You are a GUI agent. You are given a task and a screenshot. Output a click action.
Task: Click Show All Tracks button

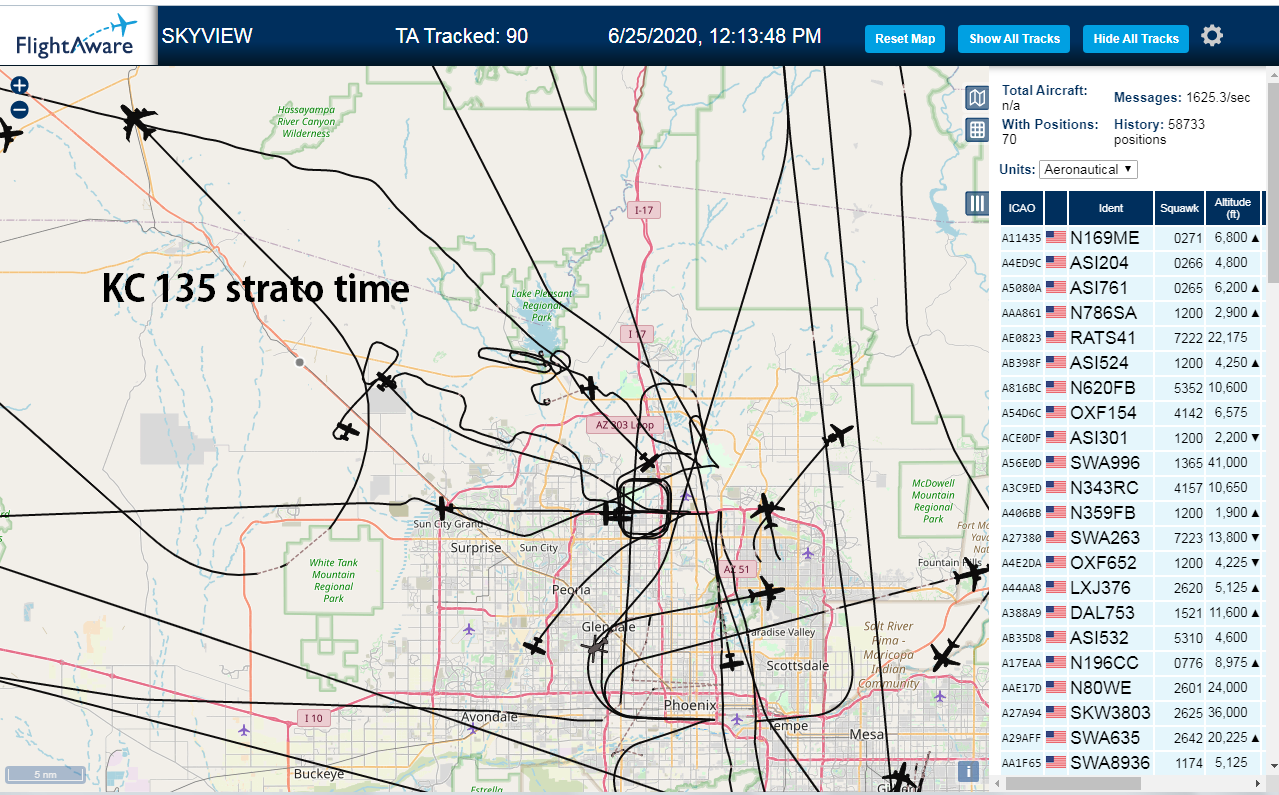[1014, 39]
